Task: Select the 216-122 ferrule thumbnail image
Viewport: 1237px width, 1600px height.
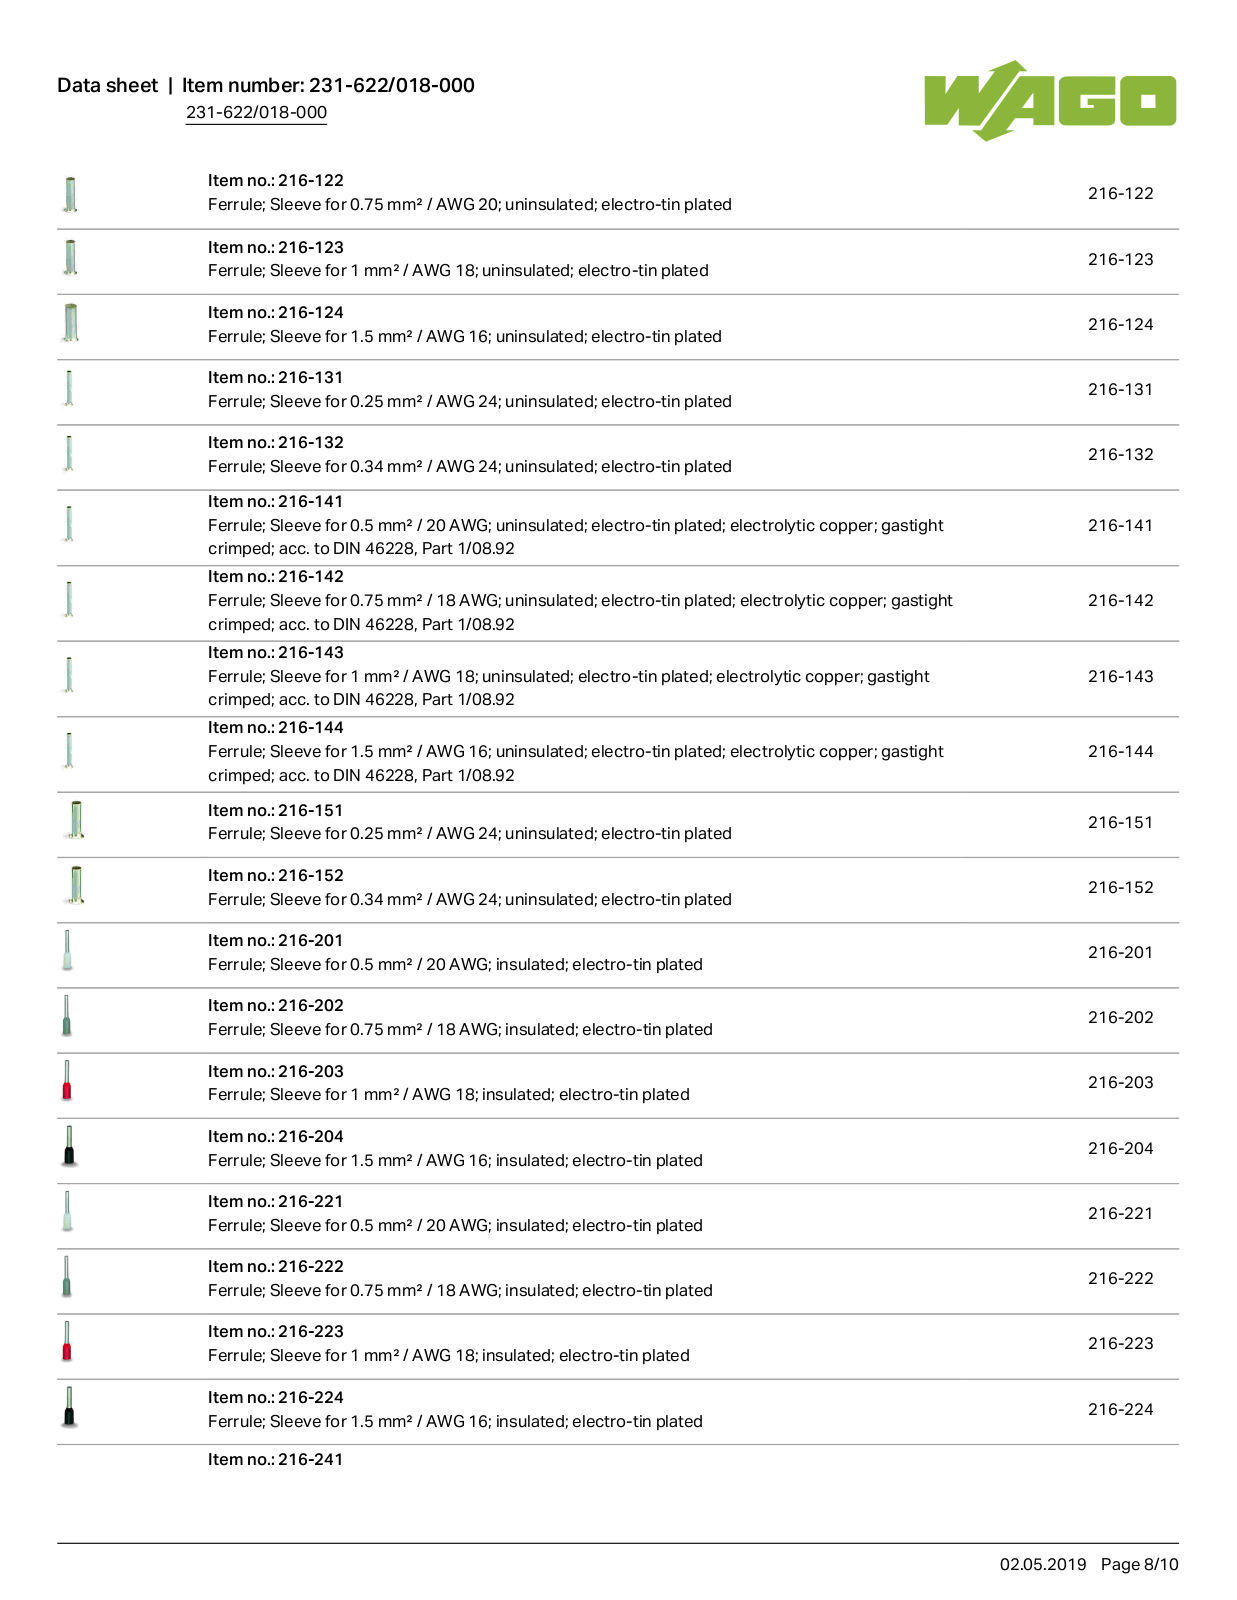Action: click(x=70, y=194)
